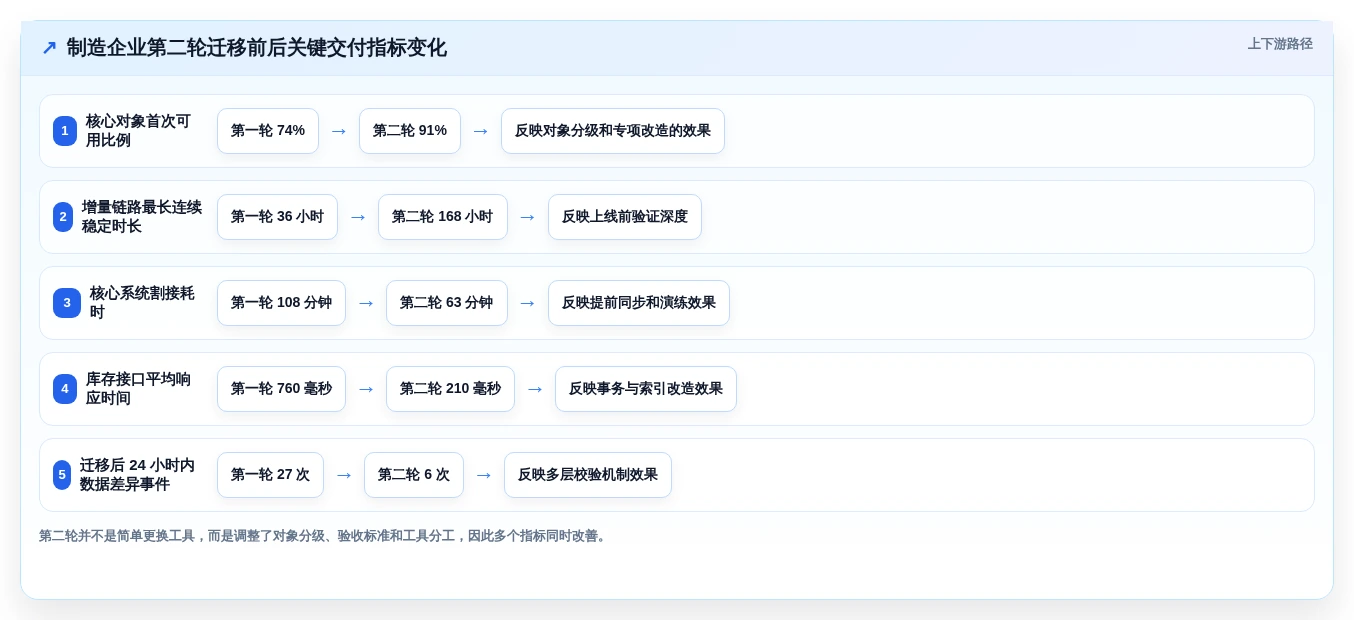This screenshot has height=620, width=1354.
Task: Click the 第二轮 210 毫秒 chip
Action: (x=450, y=389)
